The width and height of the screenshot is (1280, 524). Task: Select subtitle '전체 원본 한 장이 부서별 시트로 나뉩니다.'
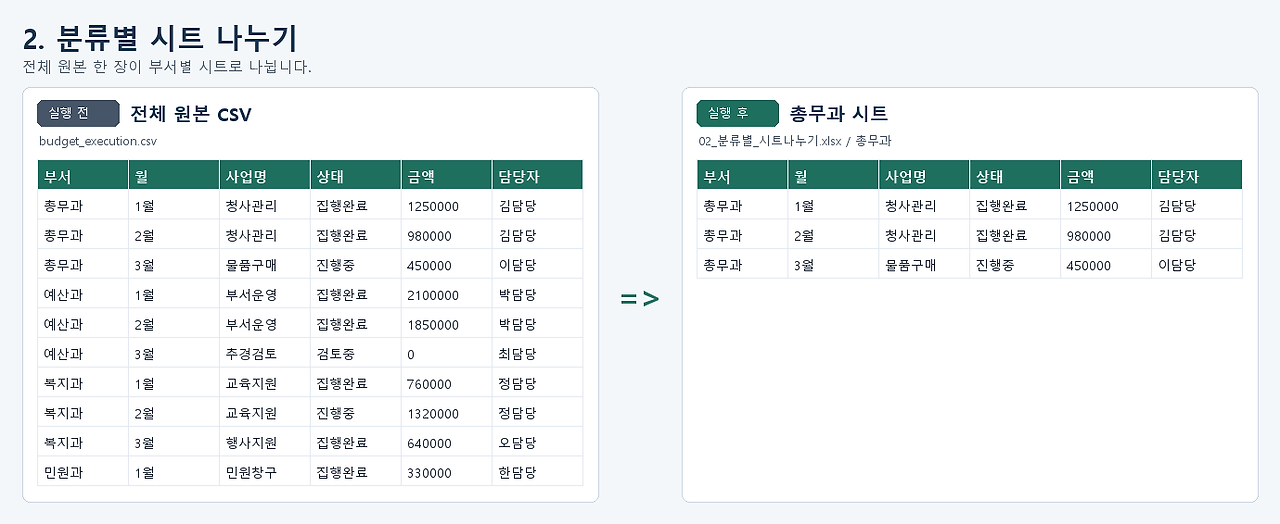coord(167,67)
